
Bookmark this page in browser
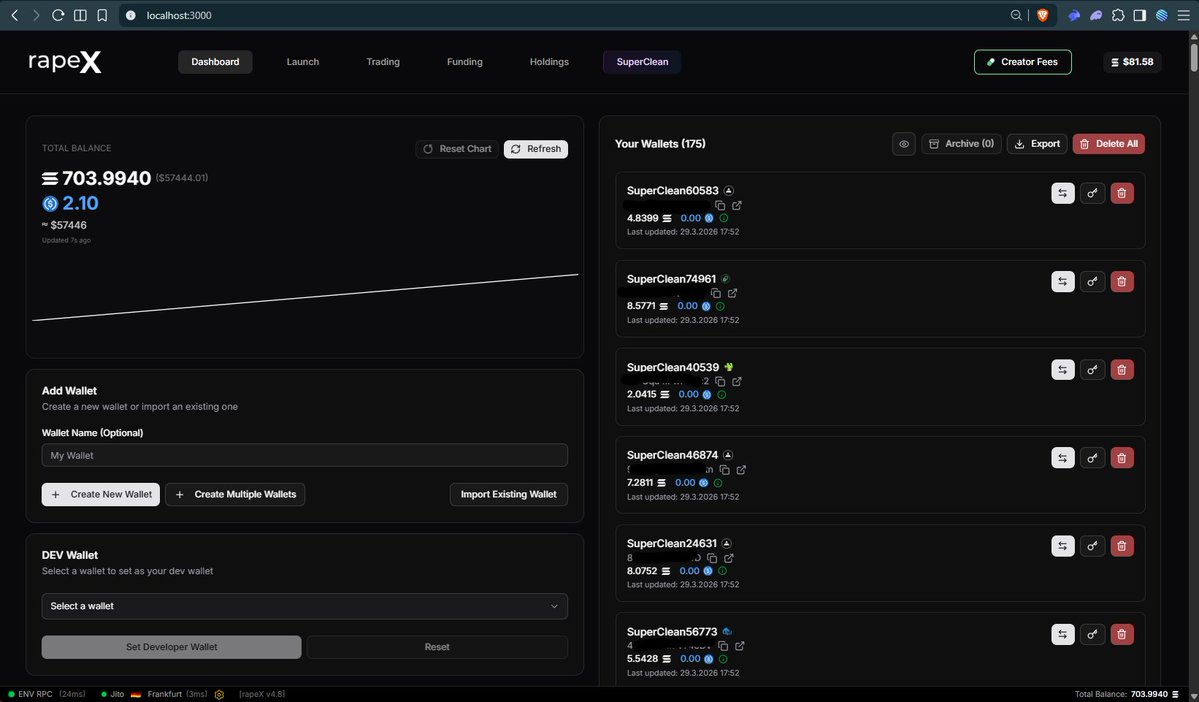pyautogui.click(x=102, y=15)
